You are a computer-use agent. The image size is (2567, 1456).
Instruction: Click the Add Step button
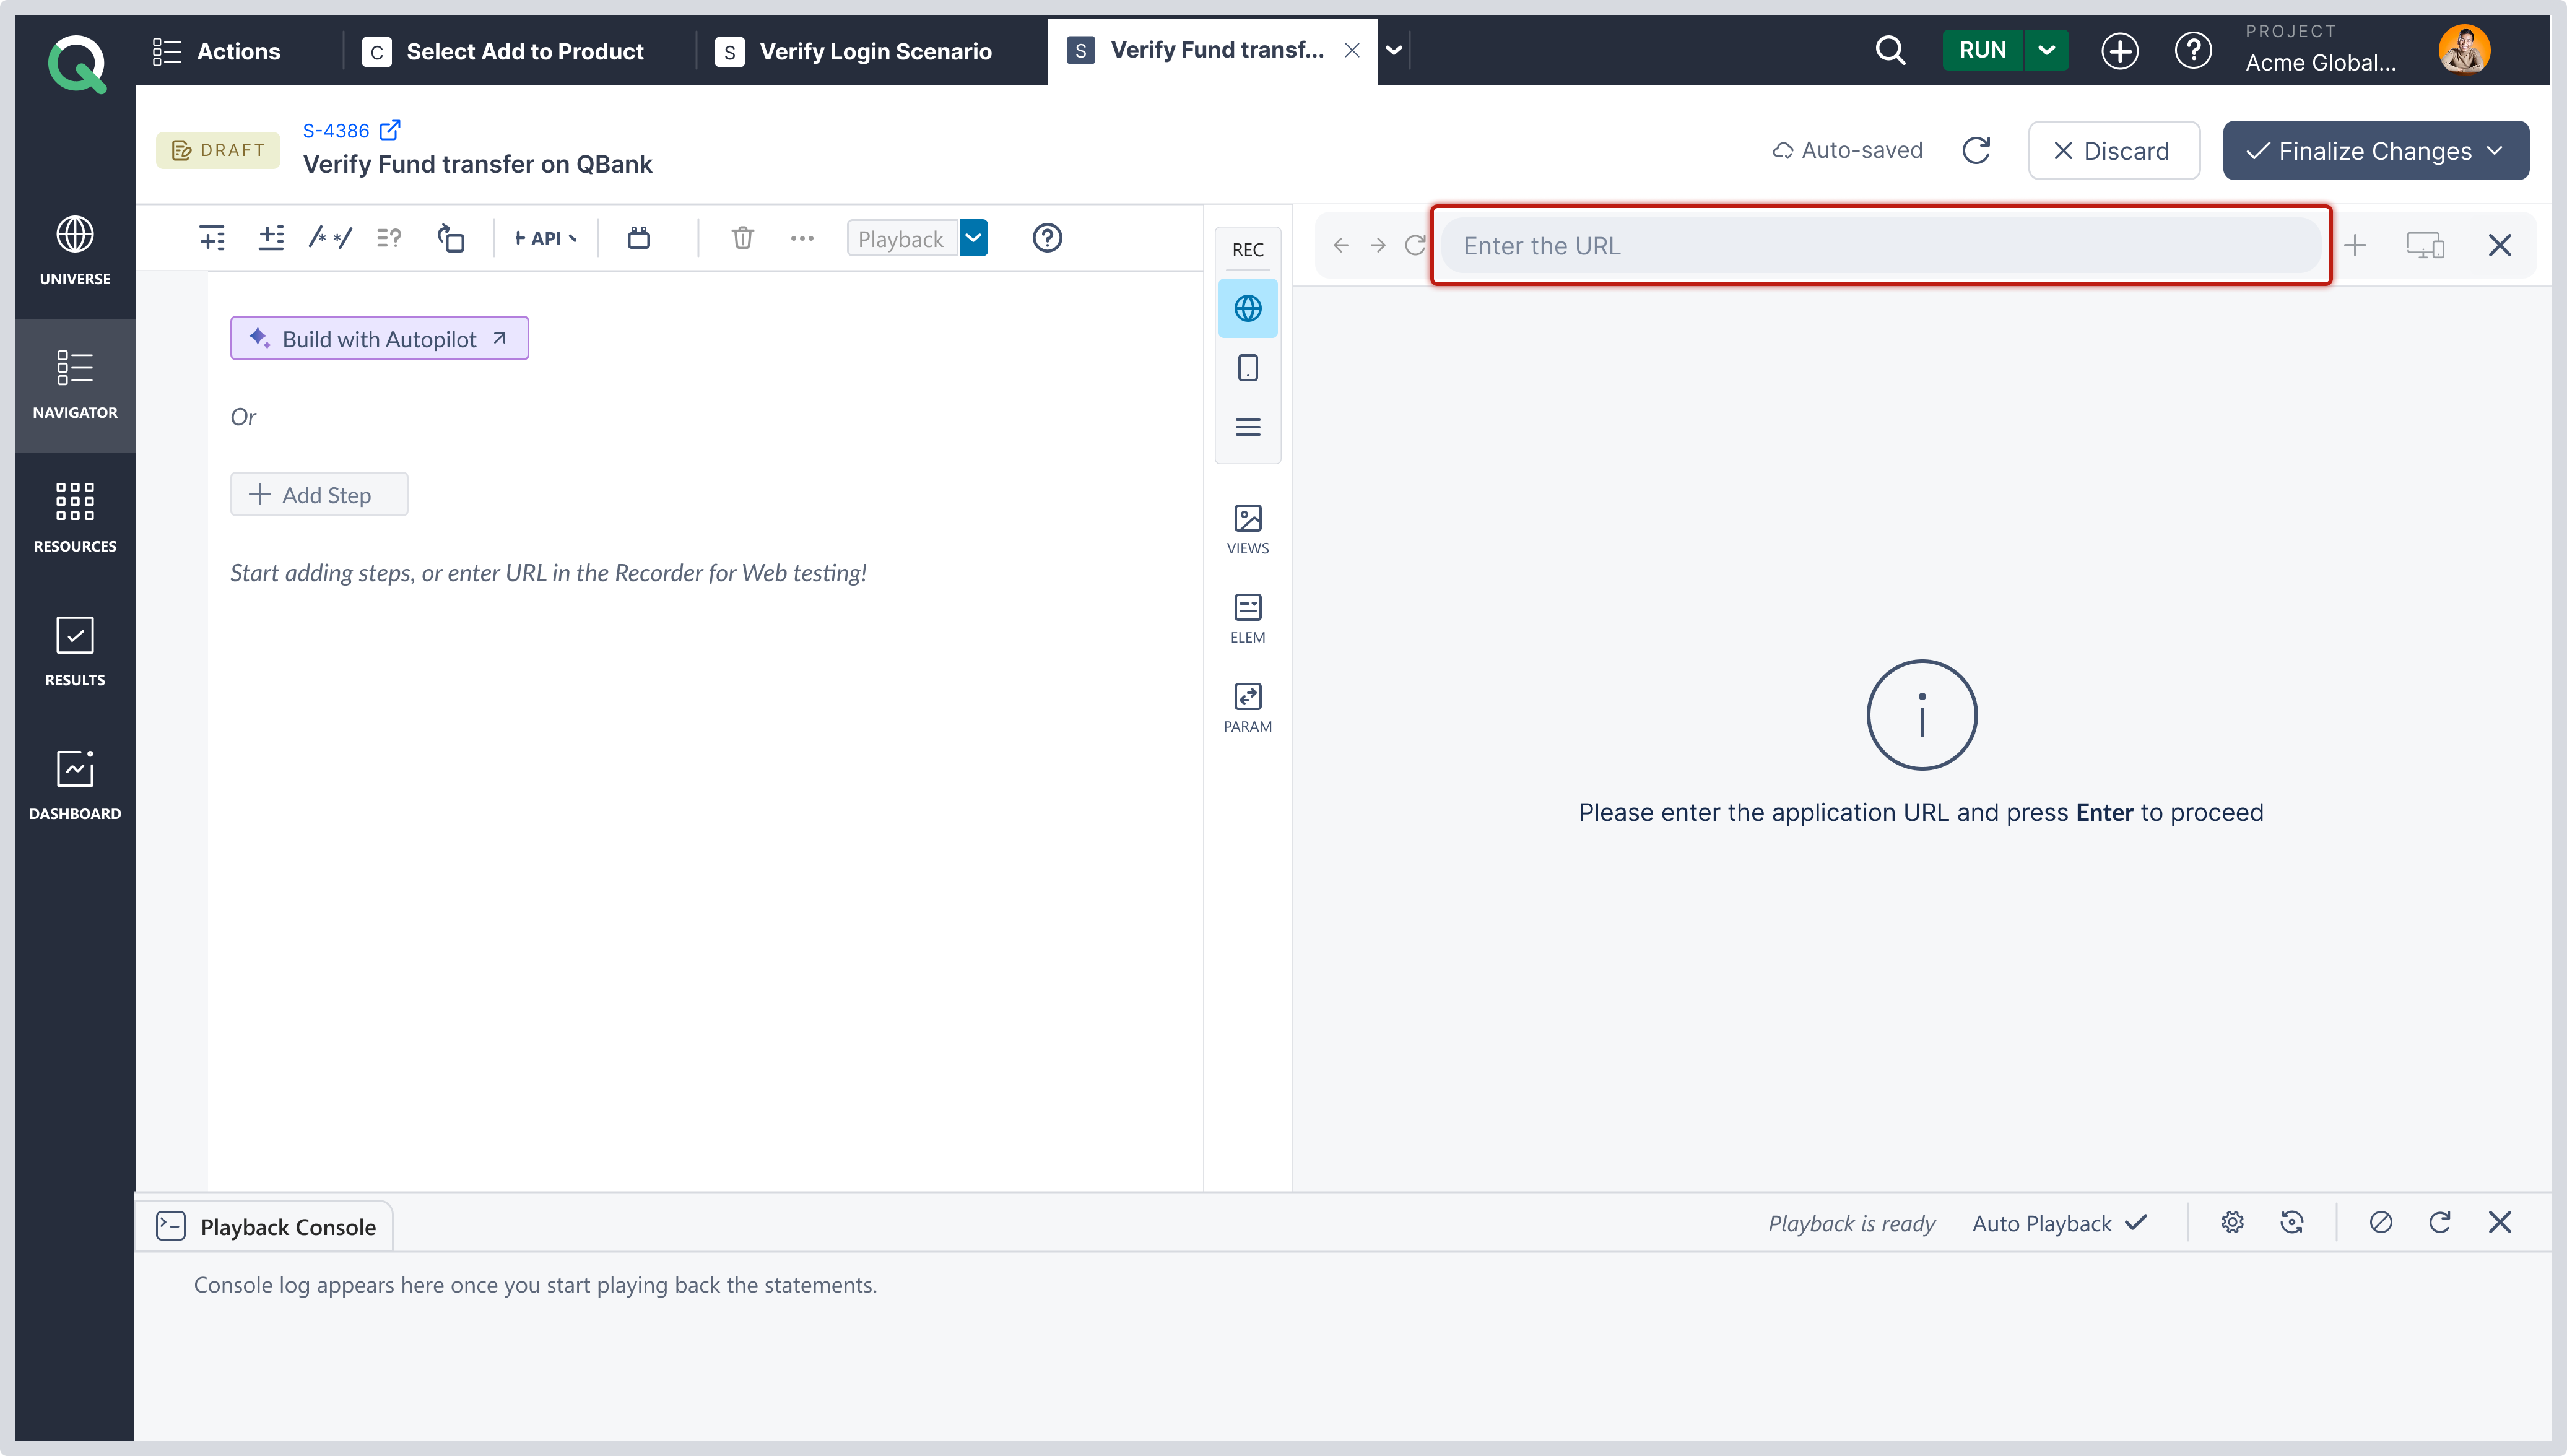(319, 494)
